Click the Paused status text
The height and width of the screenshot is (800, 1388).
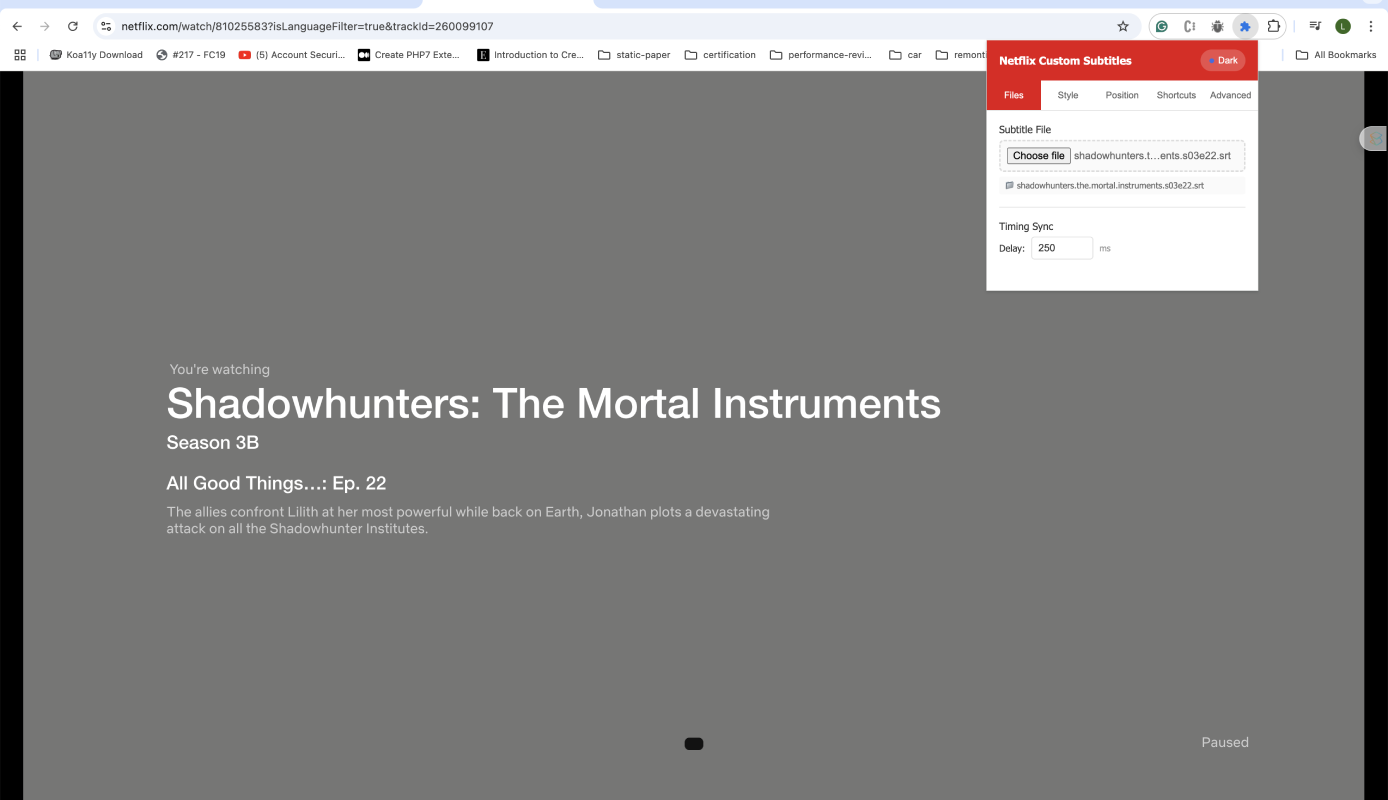(1225, 742)
